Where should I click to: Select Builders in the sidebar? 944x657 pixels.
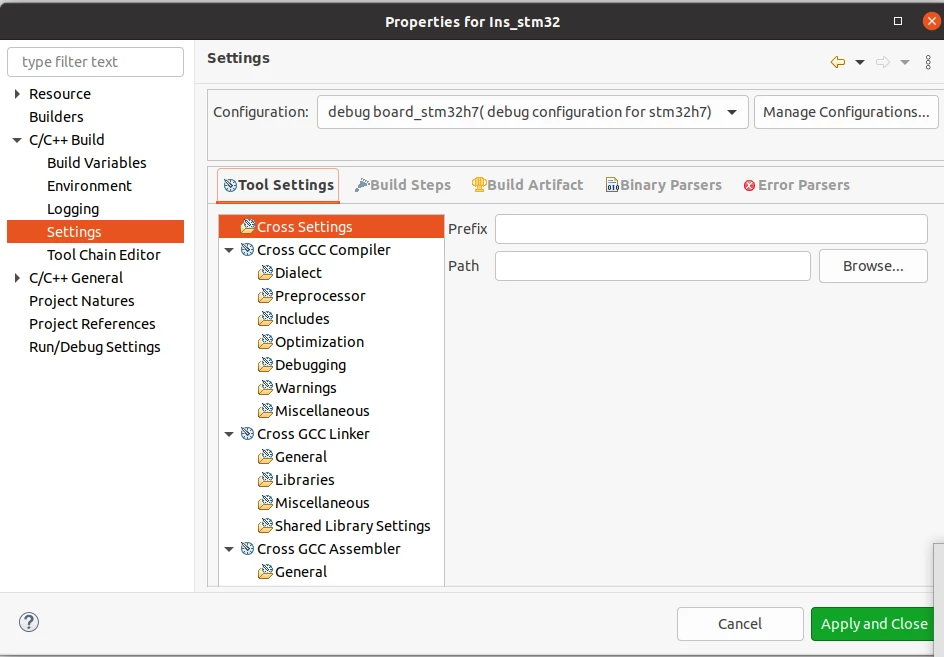pyautogui.click(x=56, y=117)
